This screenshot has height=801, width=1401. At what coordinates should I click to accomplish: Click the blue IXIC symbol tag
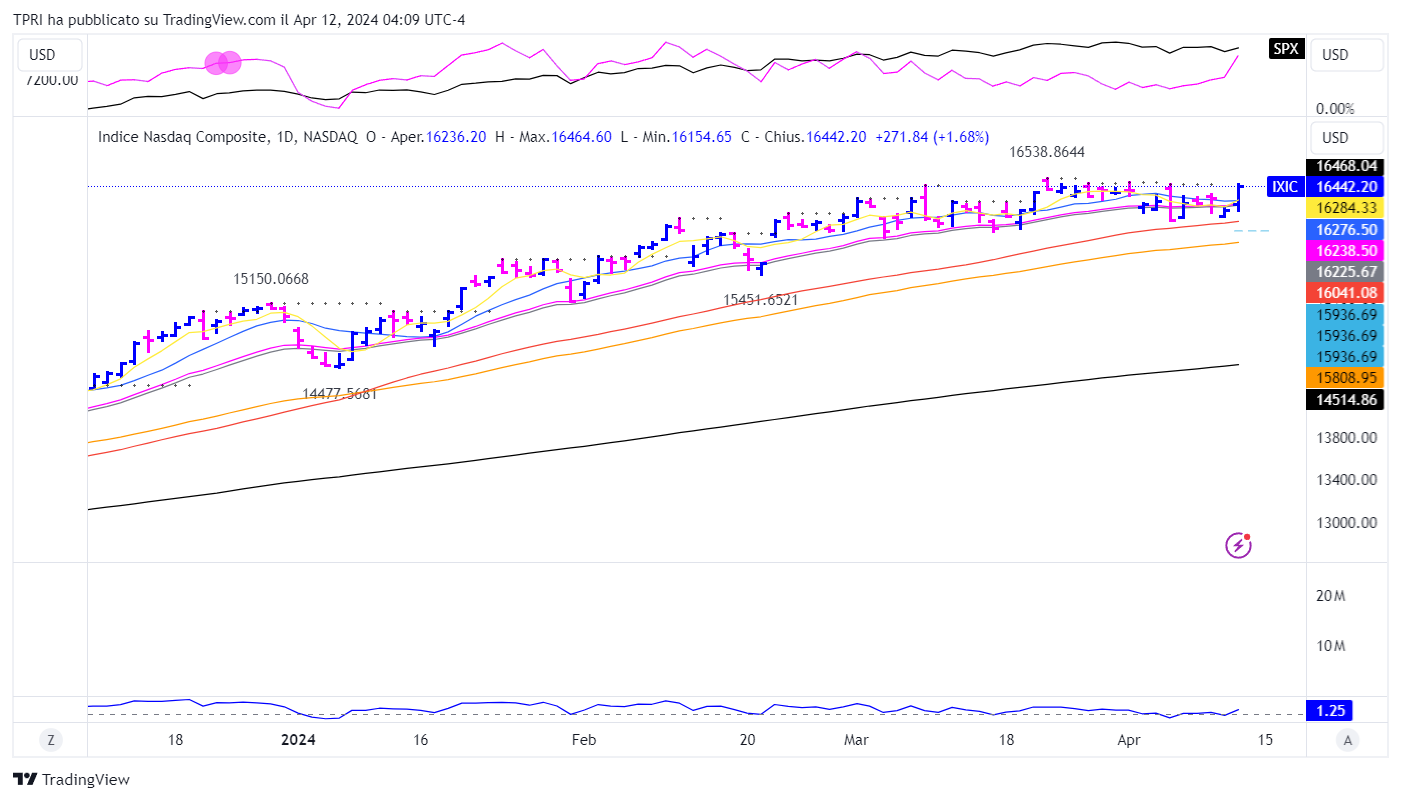(1284, 186)
